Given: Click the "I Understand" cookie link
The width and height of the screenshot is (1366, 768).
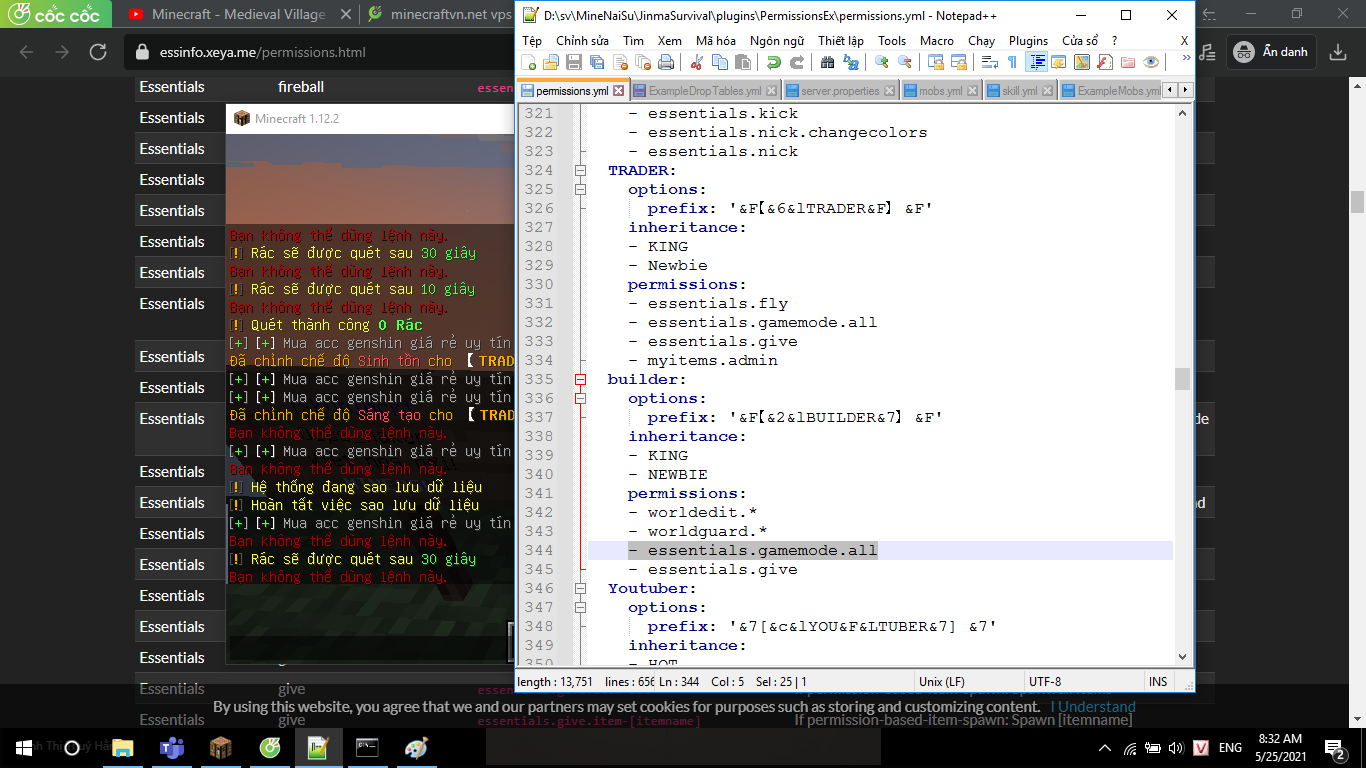Looking at the screenshot, I should coord(1092,707).
